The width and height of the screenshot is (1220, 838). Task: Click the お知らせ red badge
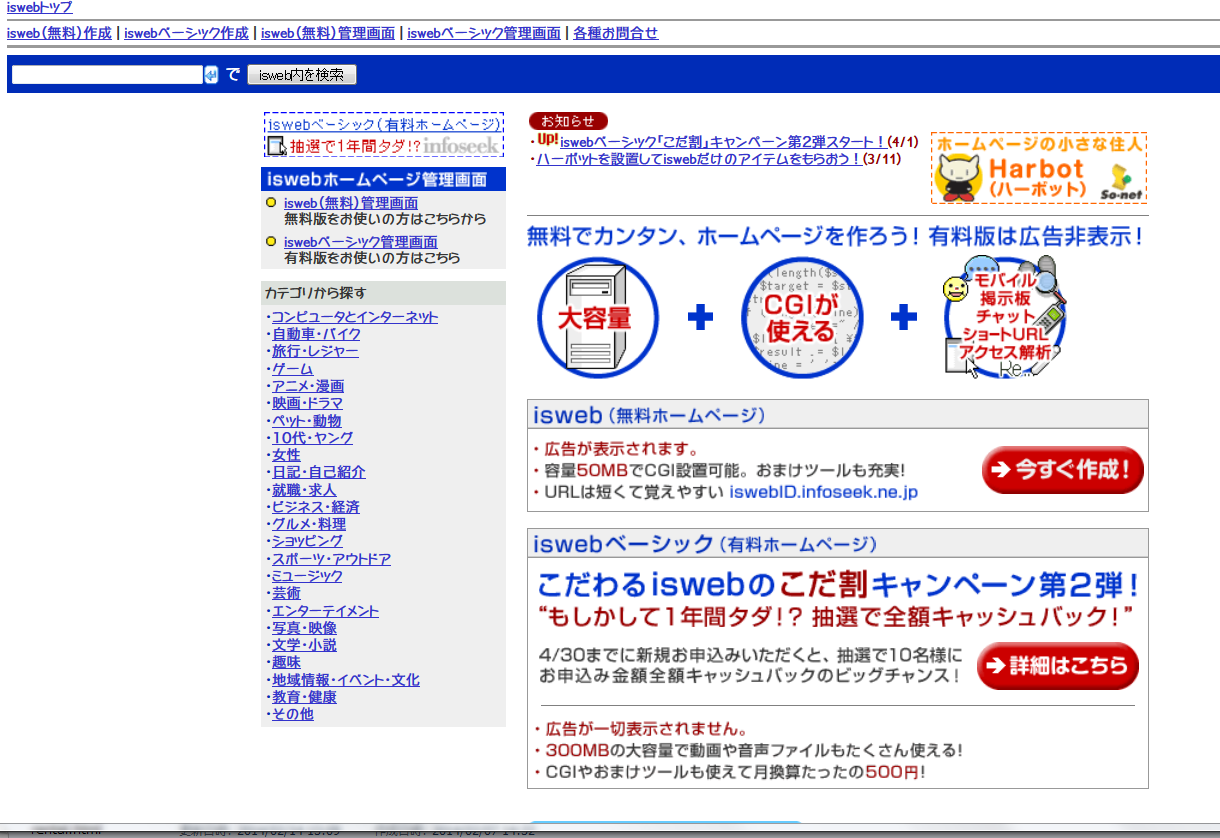[x=567, y=121]
